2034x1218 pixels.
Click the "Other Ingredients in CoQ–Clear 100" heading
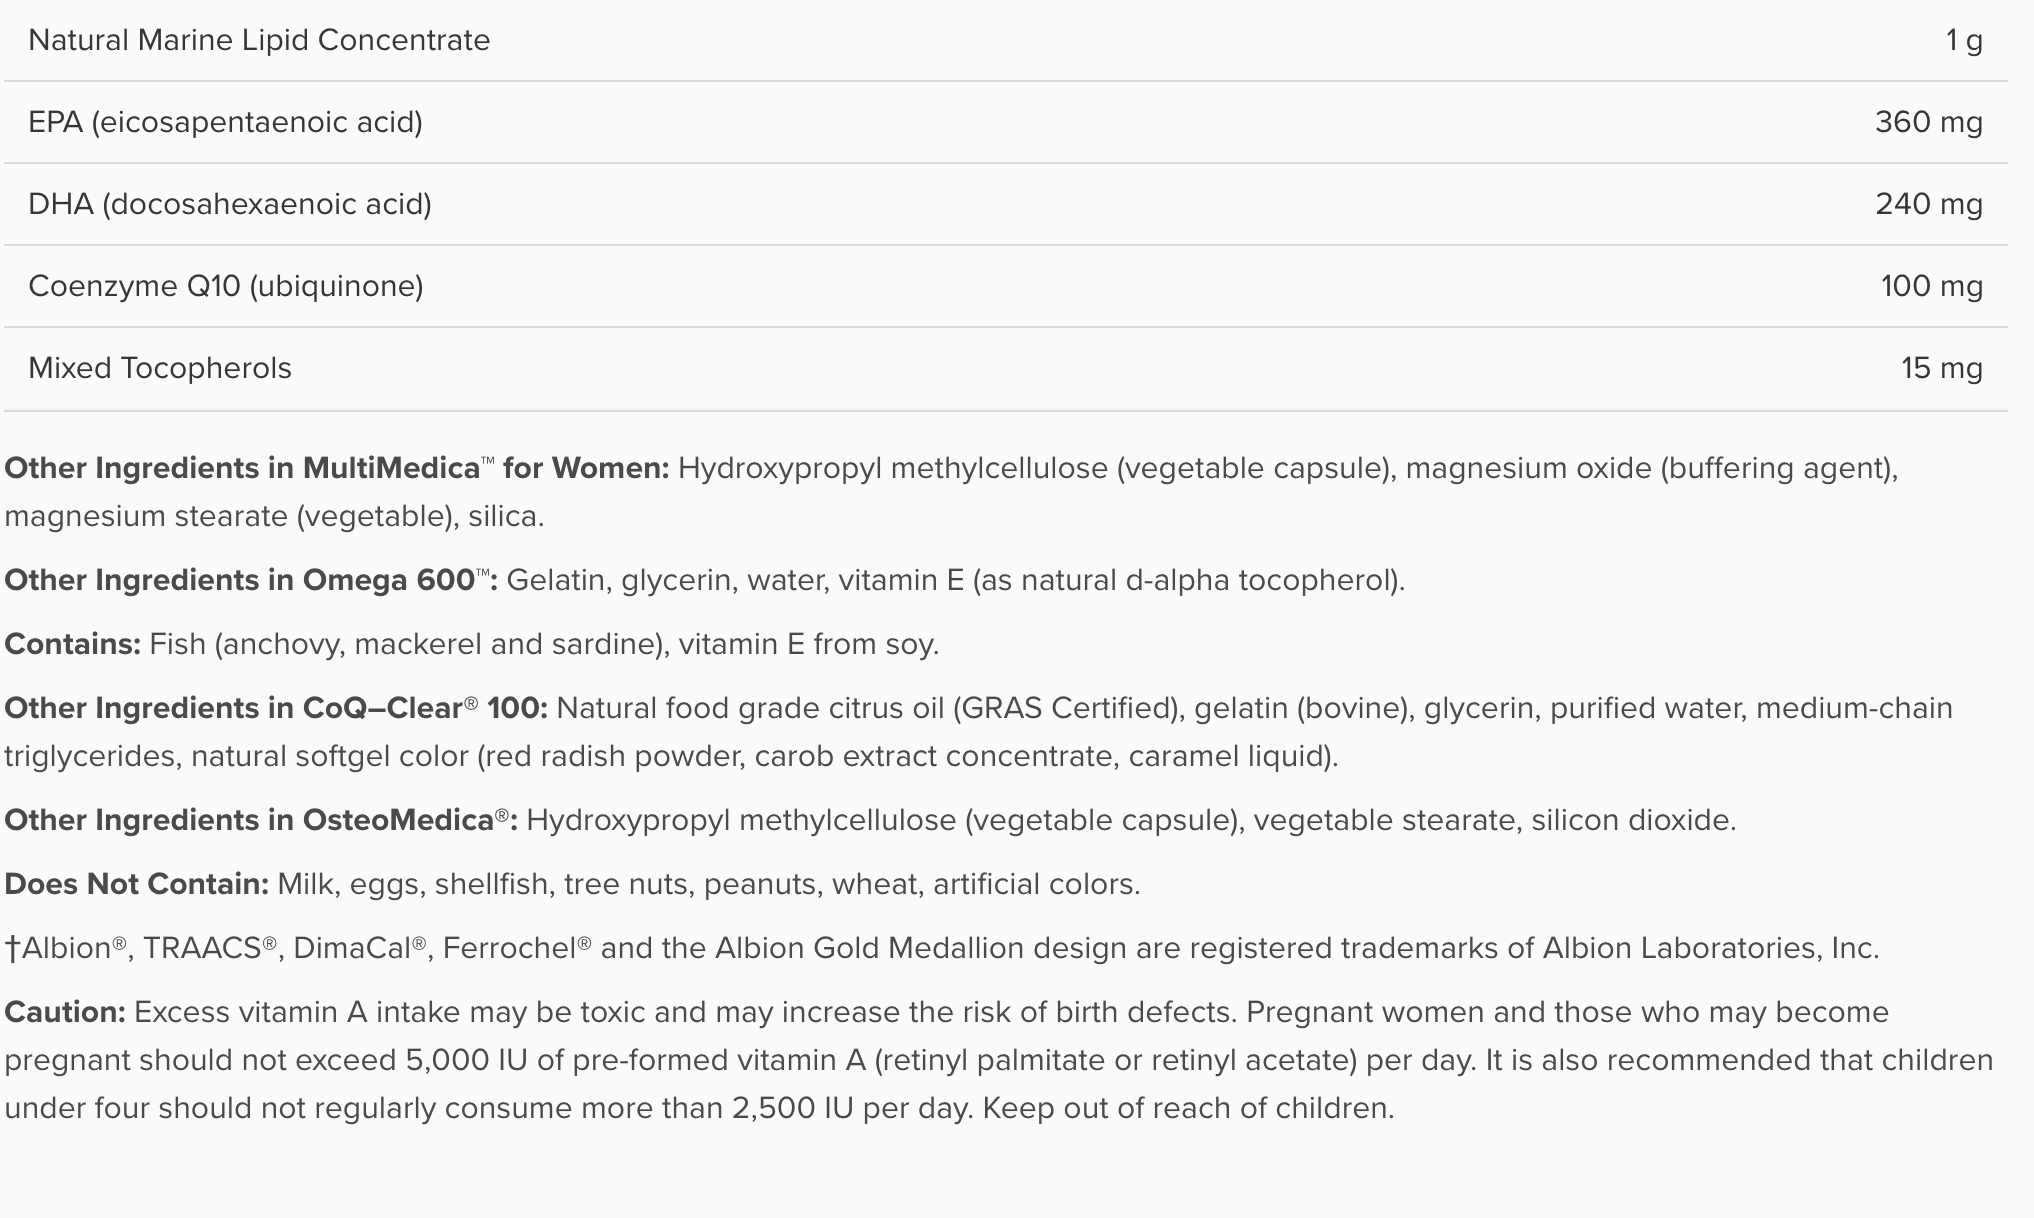275,709
